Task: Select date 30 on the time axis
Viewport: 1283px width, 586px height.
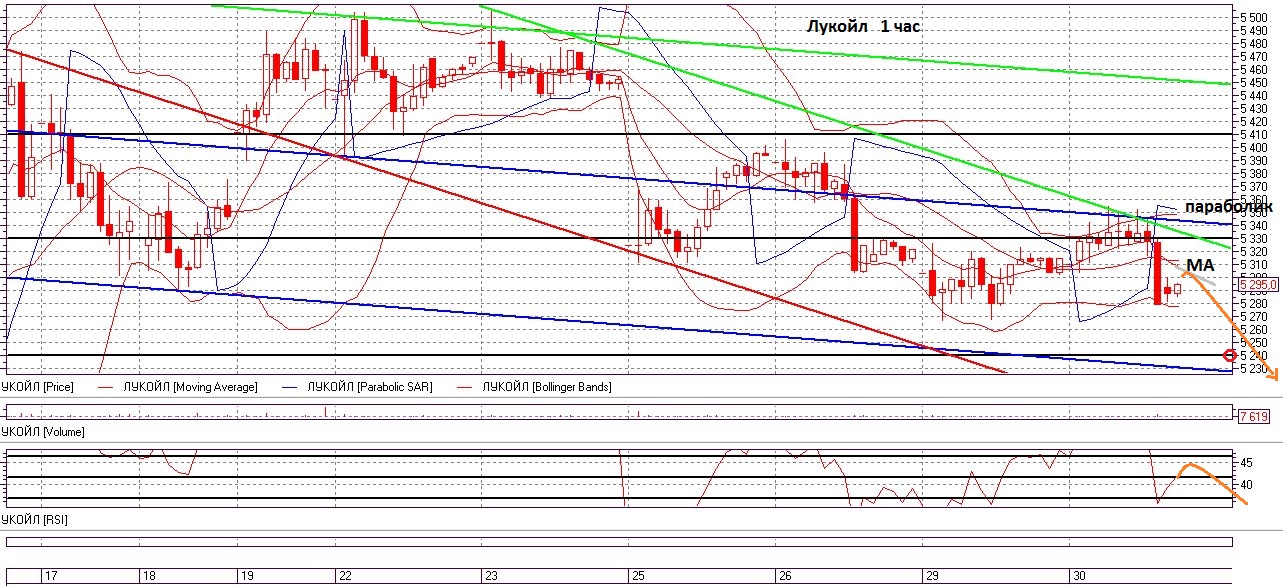Action: point(1077,576)
